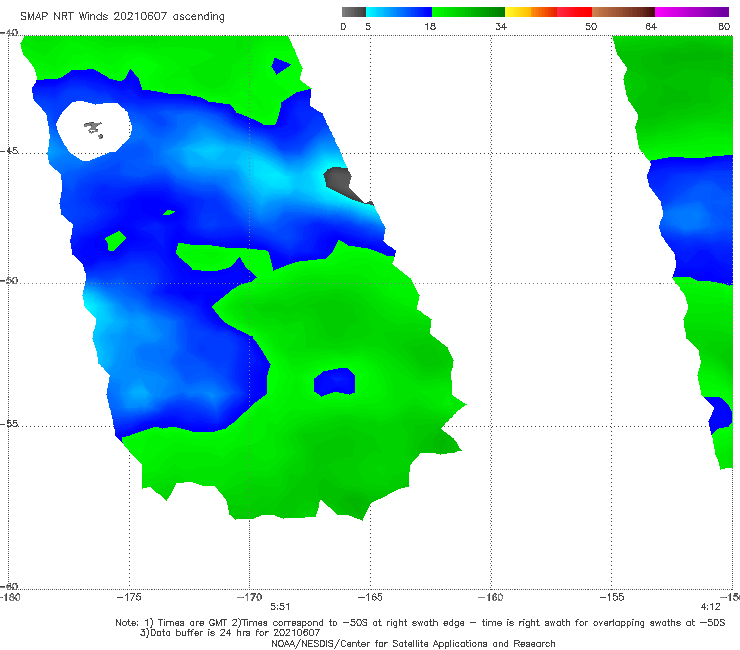Click the cyan-to-blue segment of the color bar
740x650 pixels.
[399, 12]
